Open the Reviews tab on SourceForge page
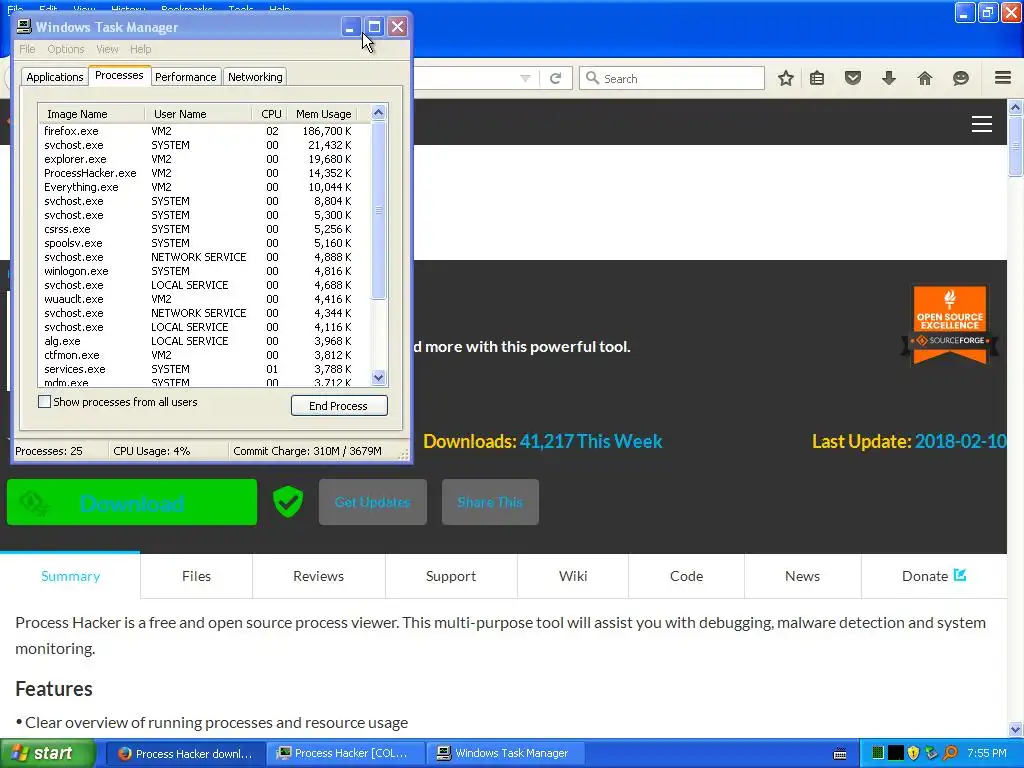The image size is (1024, 768). tap(319, 576)
